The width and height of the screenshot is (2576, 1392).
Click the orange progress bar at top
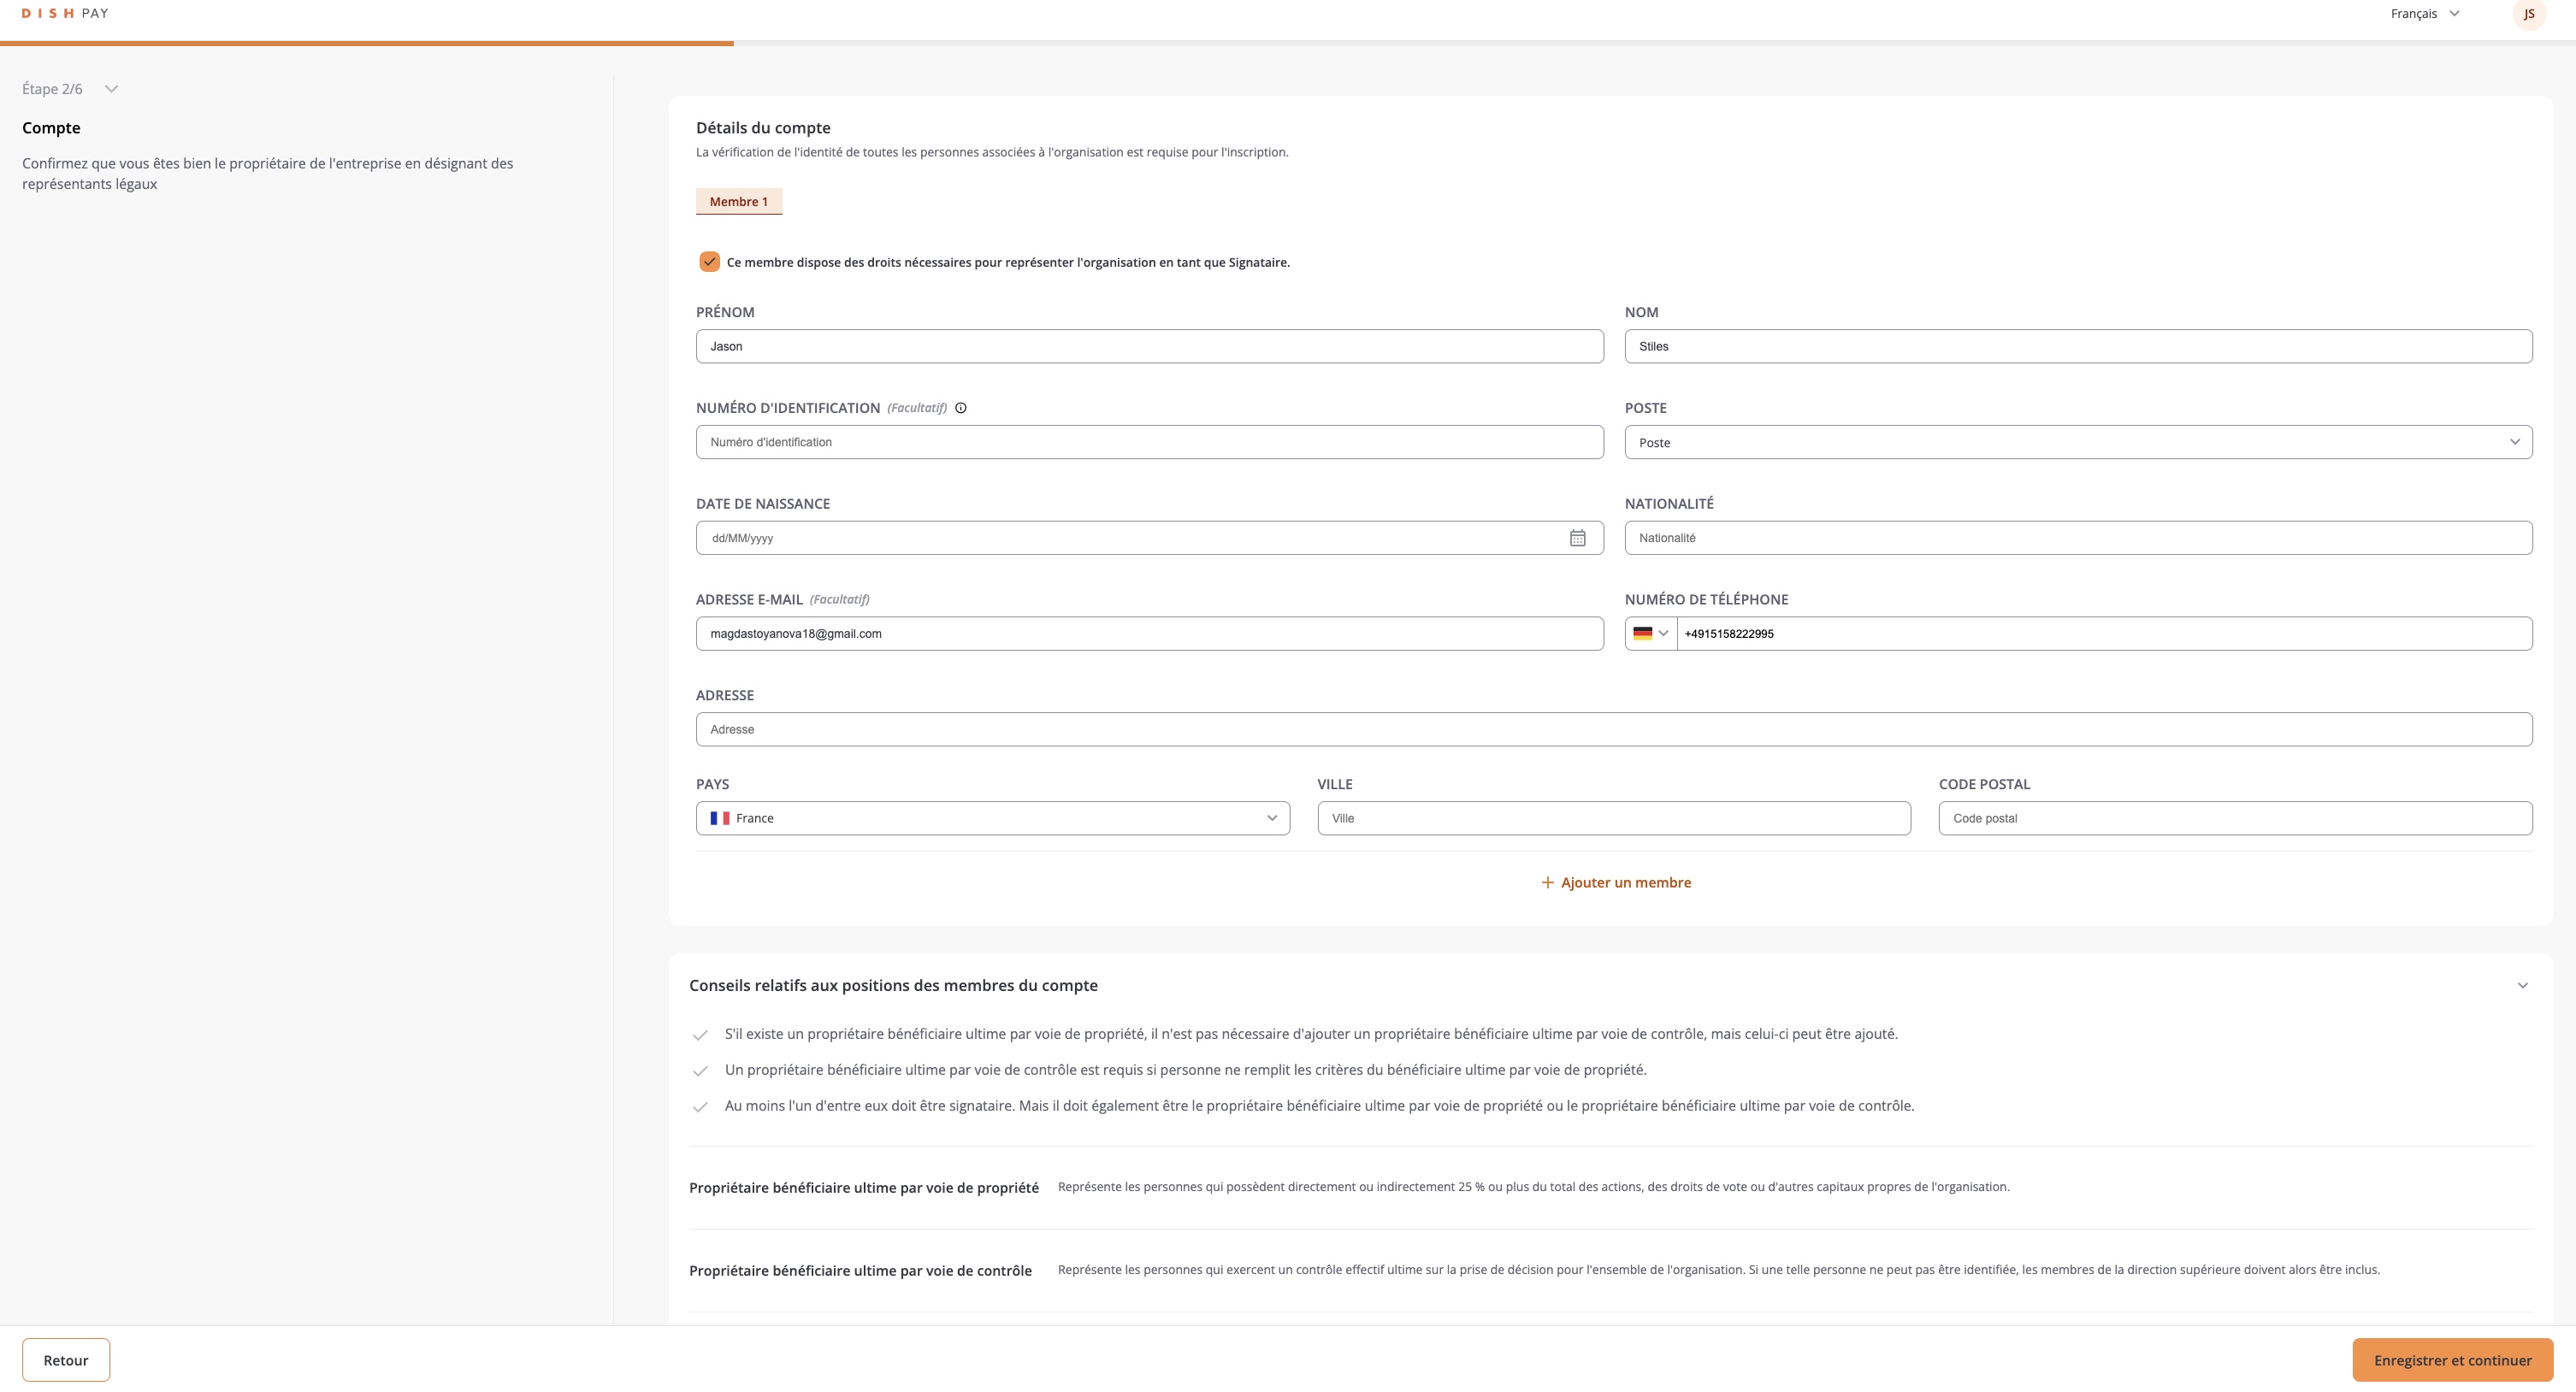[366, 43]
